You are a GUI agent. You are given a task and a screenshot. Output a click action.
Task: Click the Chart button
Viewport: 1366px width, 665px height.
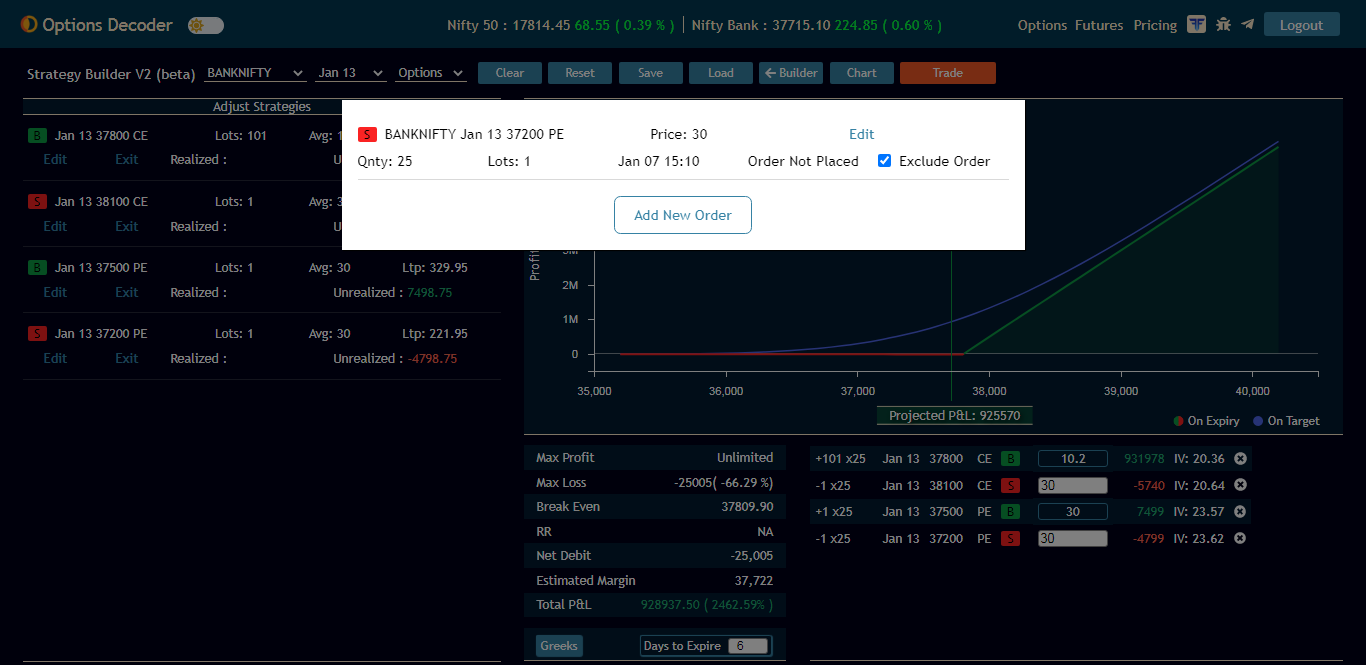pos(862,73)
